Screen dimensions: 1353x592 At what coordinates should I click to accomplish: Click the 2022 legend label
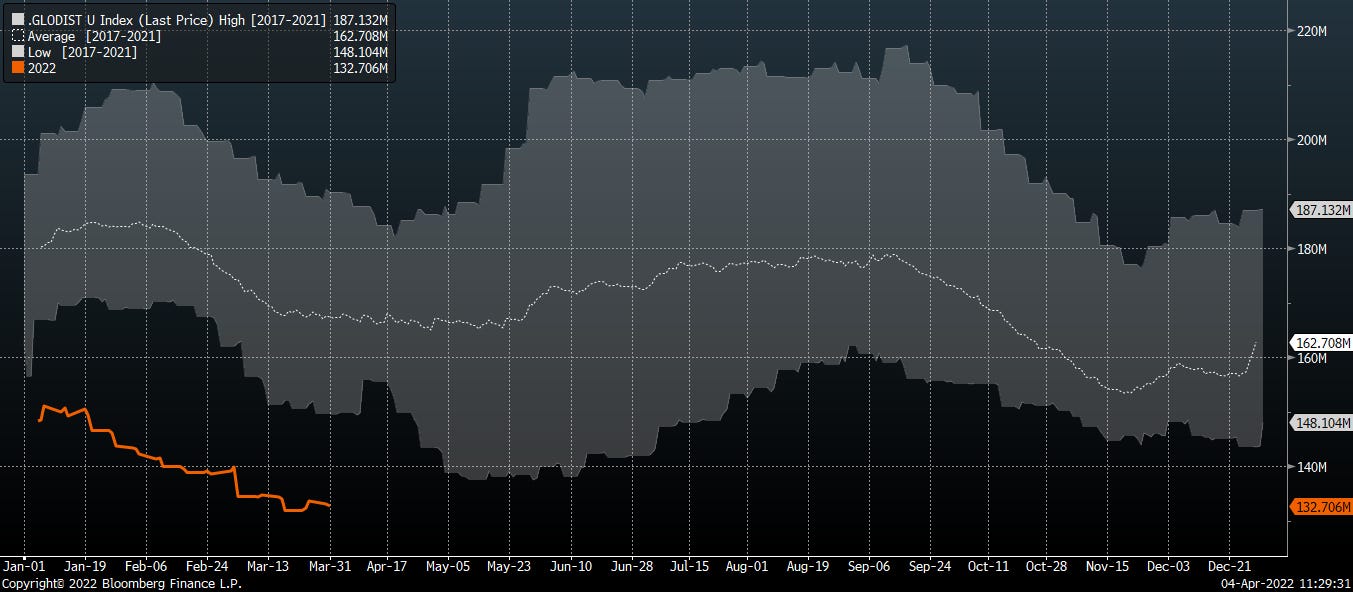[42, 68]
